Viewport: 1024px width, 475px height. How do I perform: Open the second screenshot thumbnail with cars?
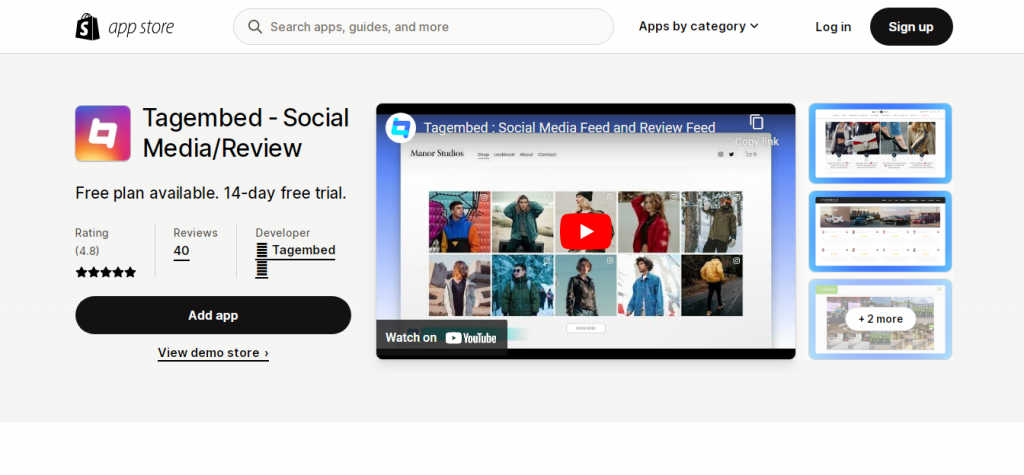pos(880,231)
